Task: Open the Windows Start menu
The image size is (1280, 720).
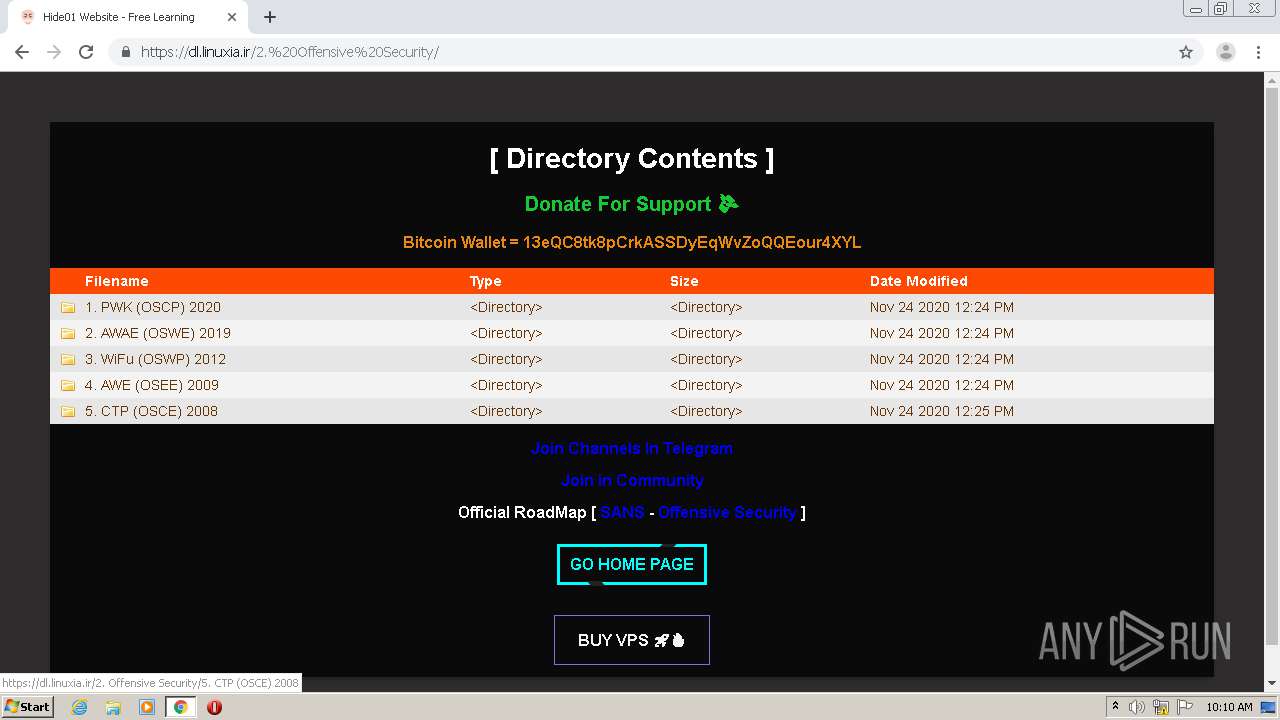Action: (27, 706)
